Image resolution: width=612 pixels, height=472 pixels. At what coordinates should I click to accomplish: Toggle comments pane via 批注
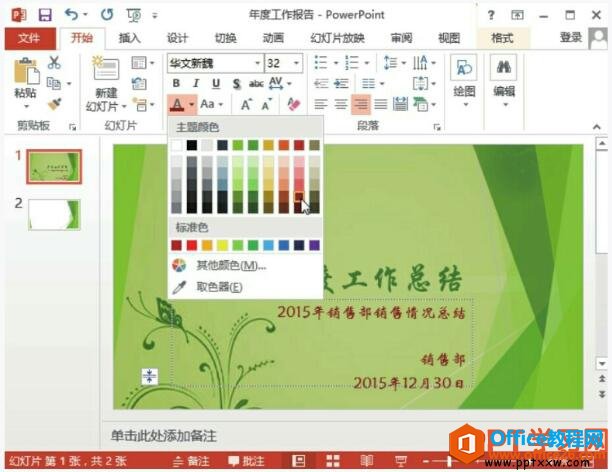[246, 461]
